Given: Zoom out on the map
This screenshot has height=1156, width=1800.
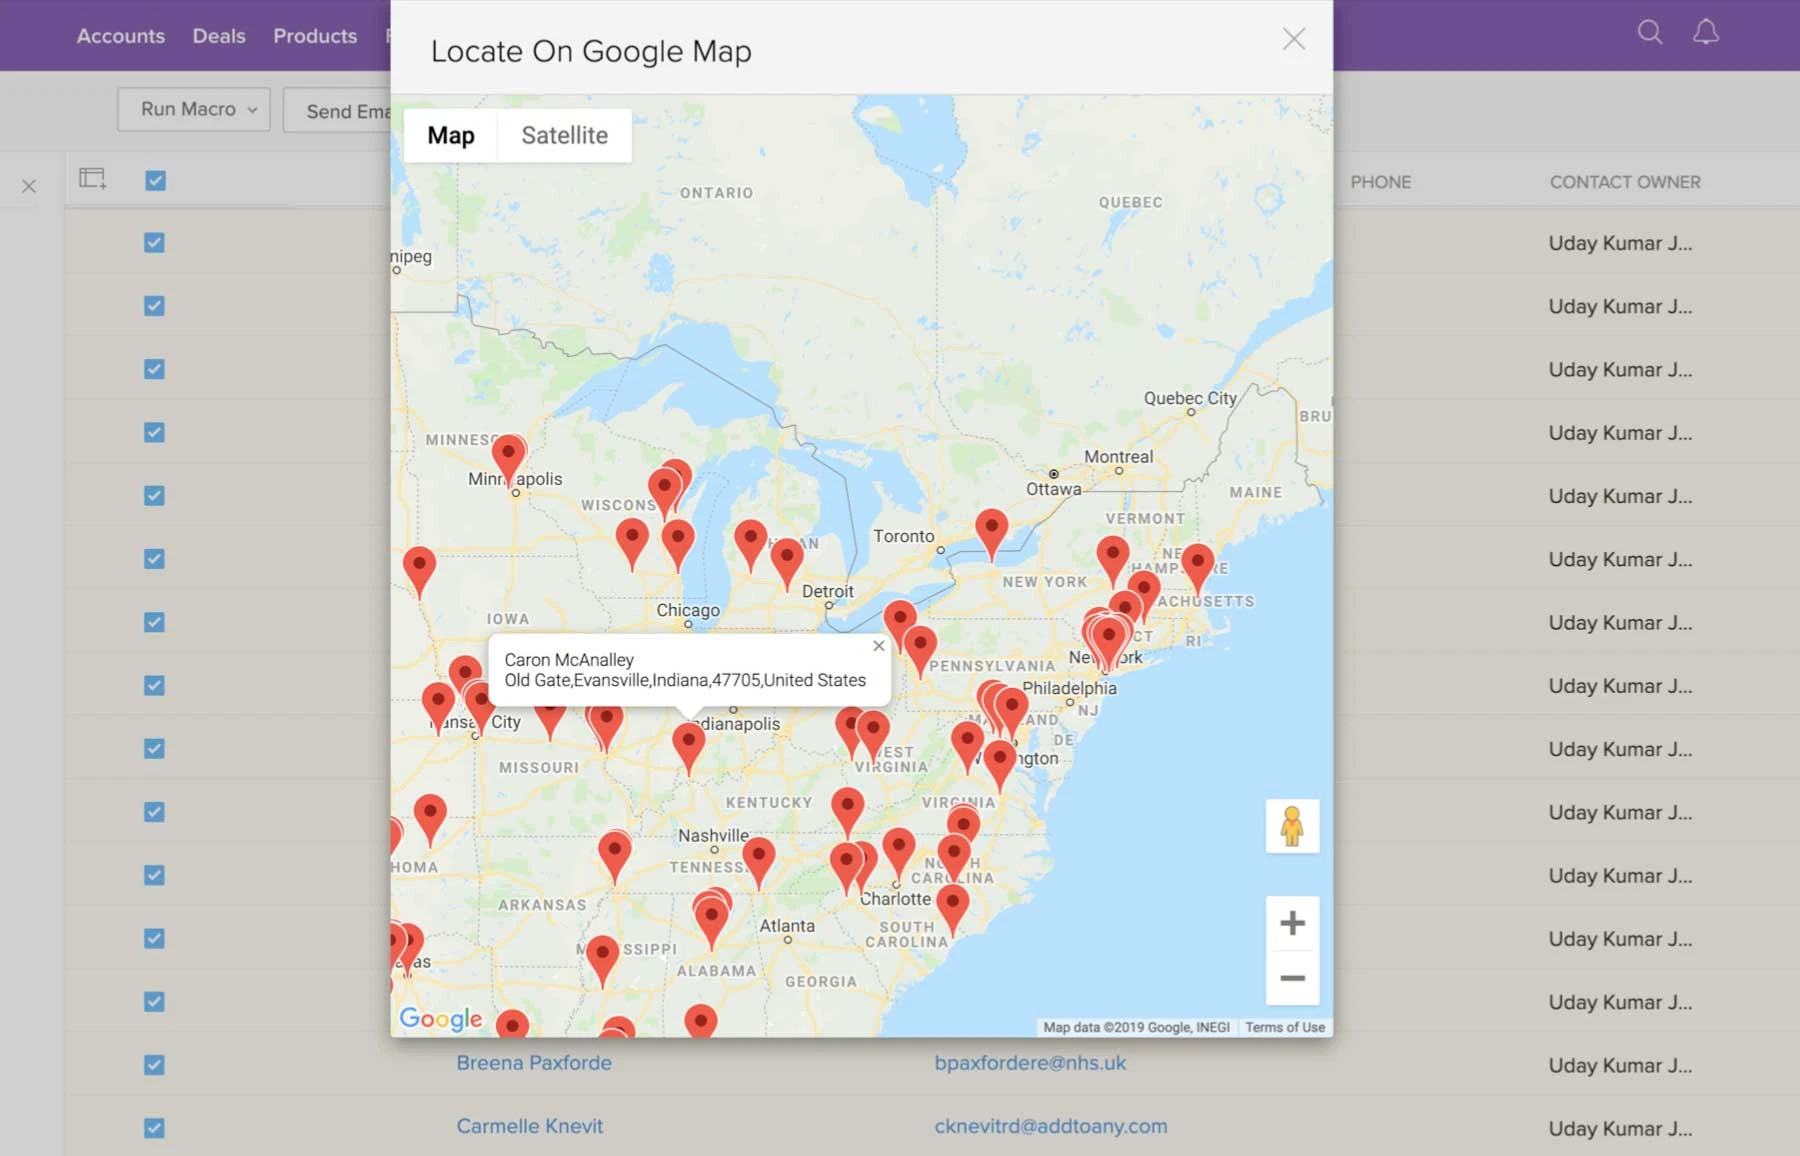Looking at the screenshot, I should [x=1292, y=978].
